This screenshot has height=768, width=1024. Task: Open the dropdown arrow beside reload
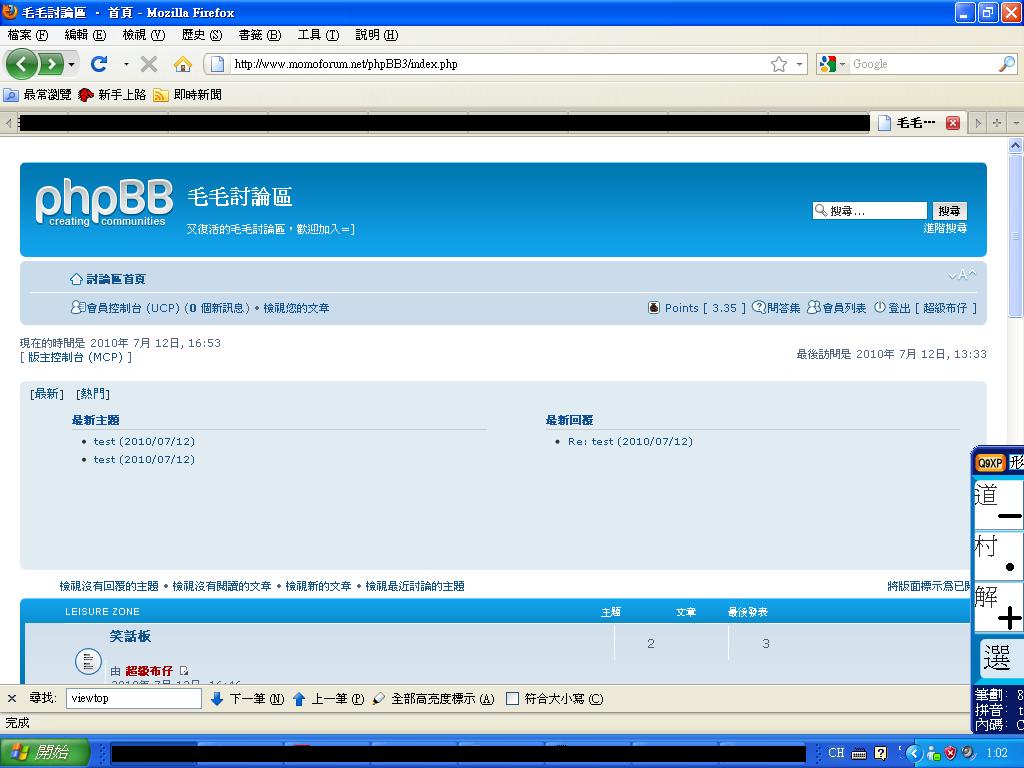[x=125, y=64]
